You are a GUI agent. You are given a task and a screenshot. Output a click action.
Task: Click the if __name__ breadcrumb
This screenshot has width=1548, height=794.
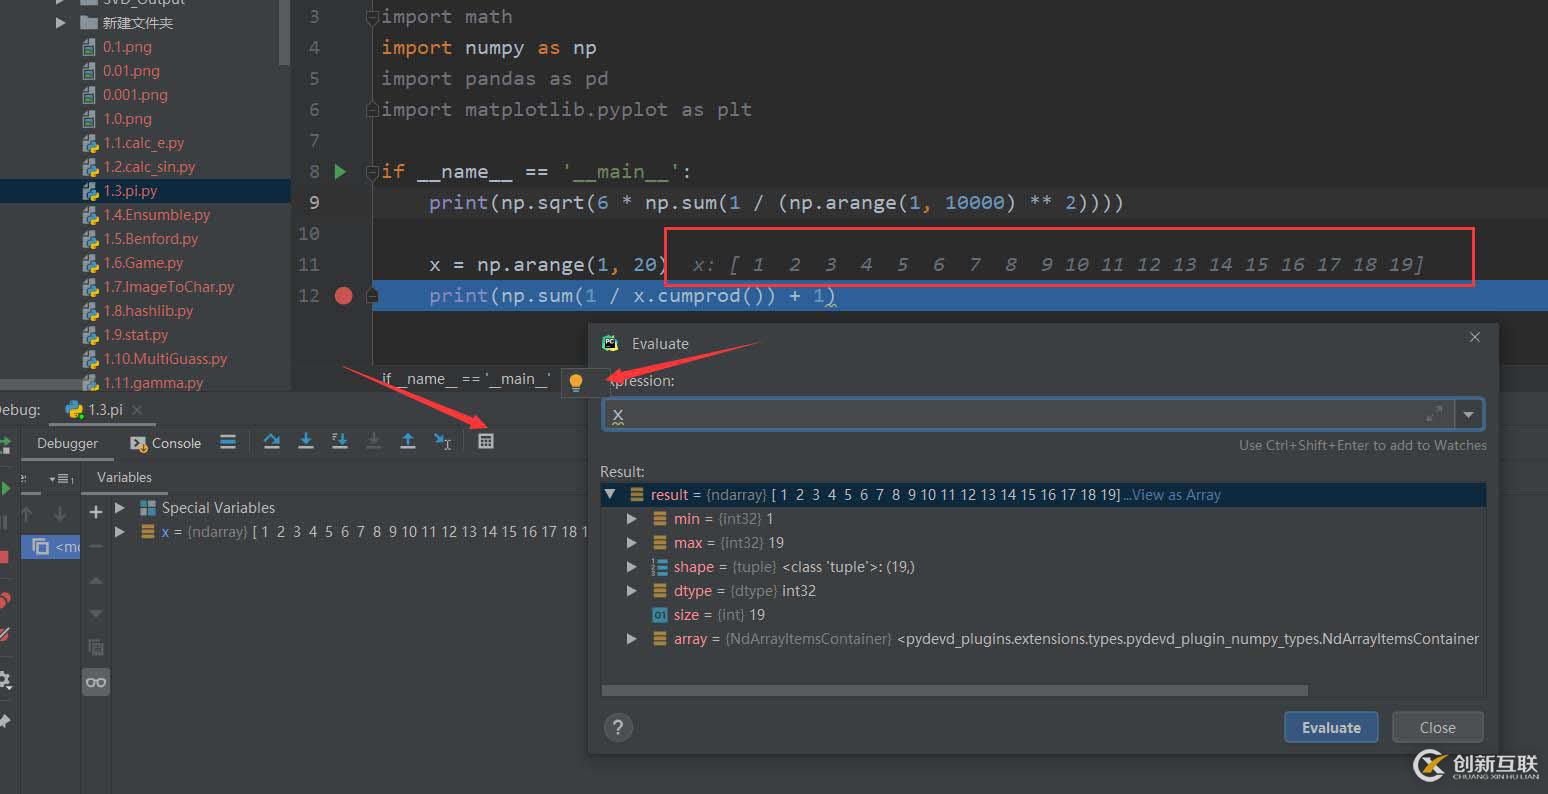click(466, 379)
